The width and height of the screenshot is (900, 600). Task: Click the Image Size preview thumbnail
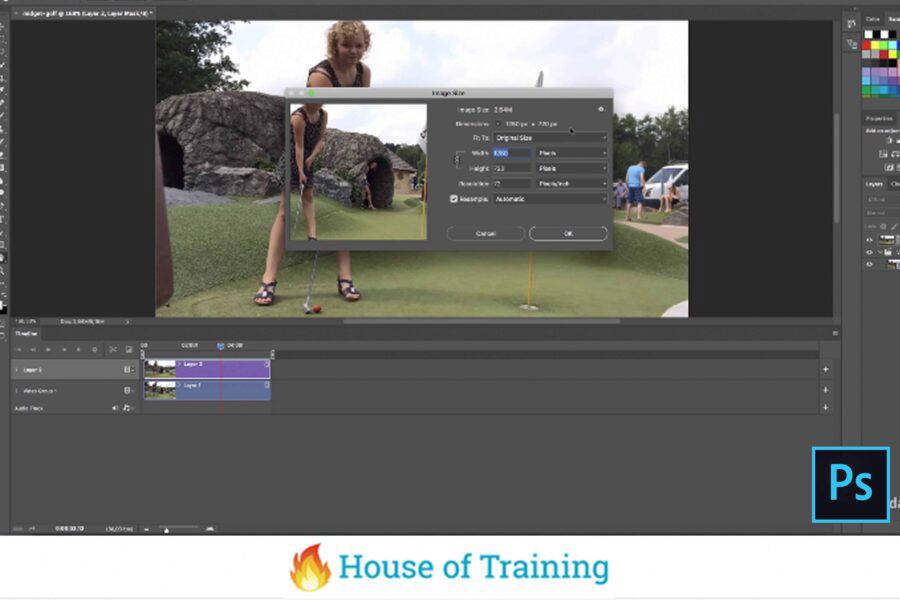pyautogui.click(x=358, y=172)
